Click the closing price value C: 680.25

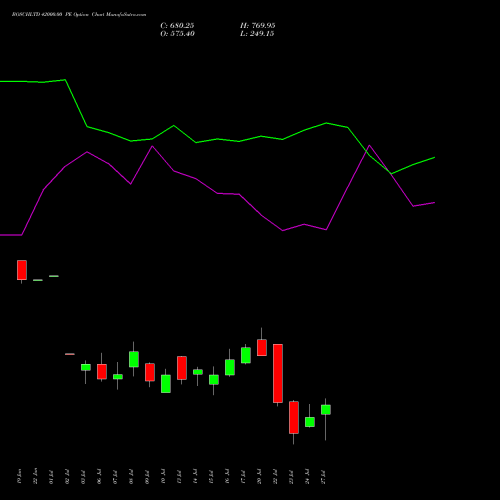177,26
